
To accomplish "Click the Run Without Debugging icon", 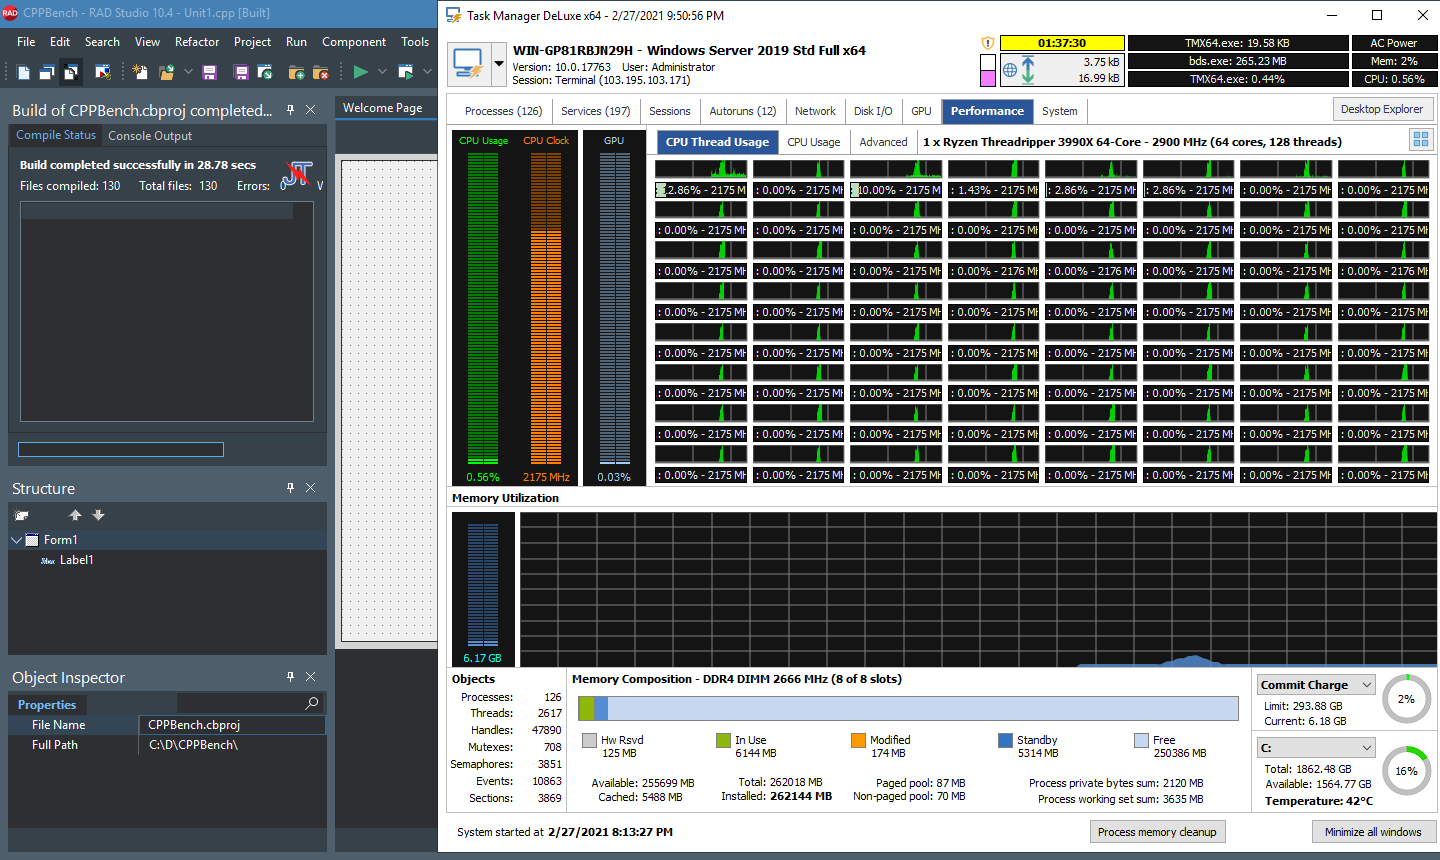I will 405,72.
